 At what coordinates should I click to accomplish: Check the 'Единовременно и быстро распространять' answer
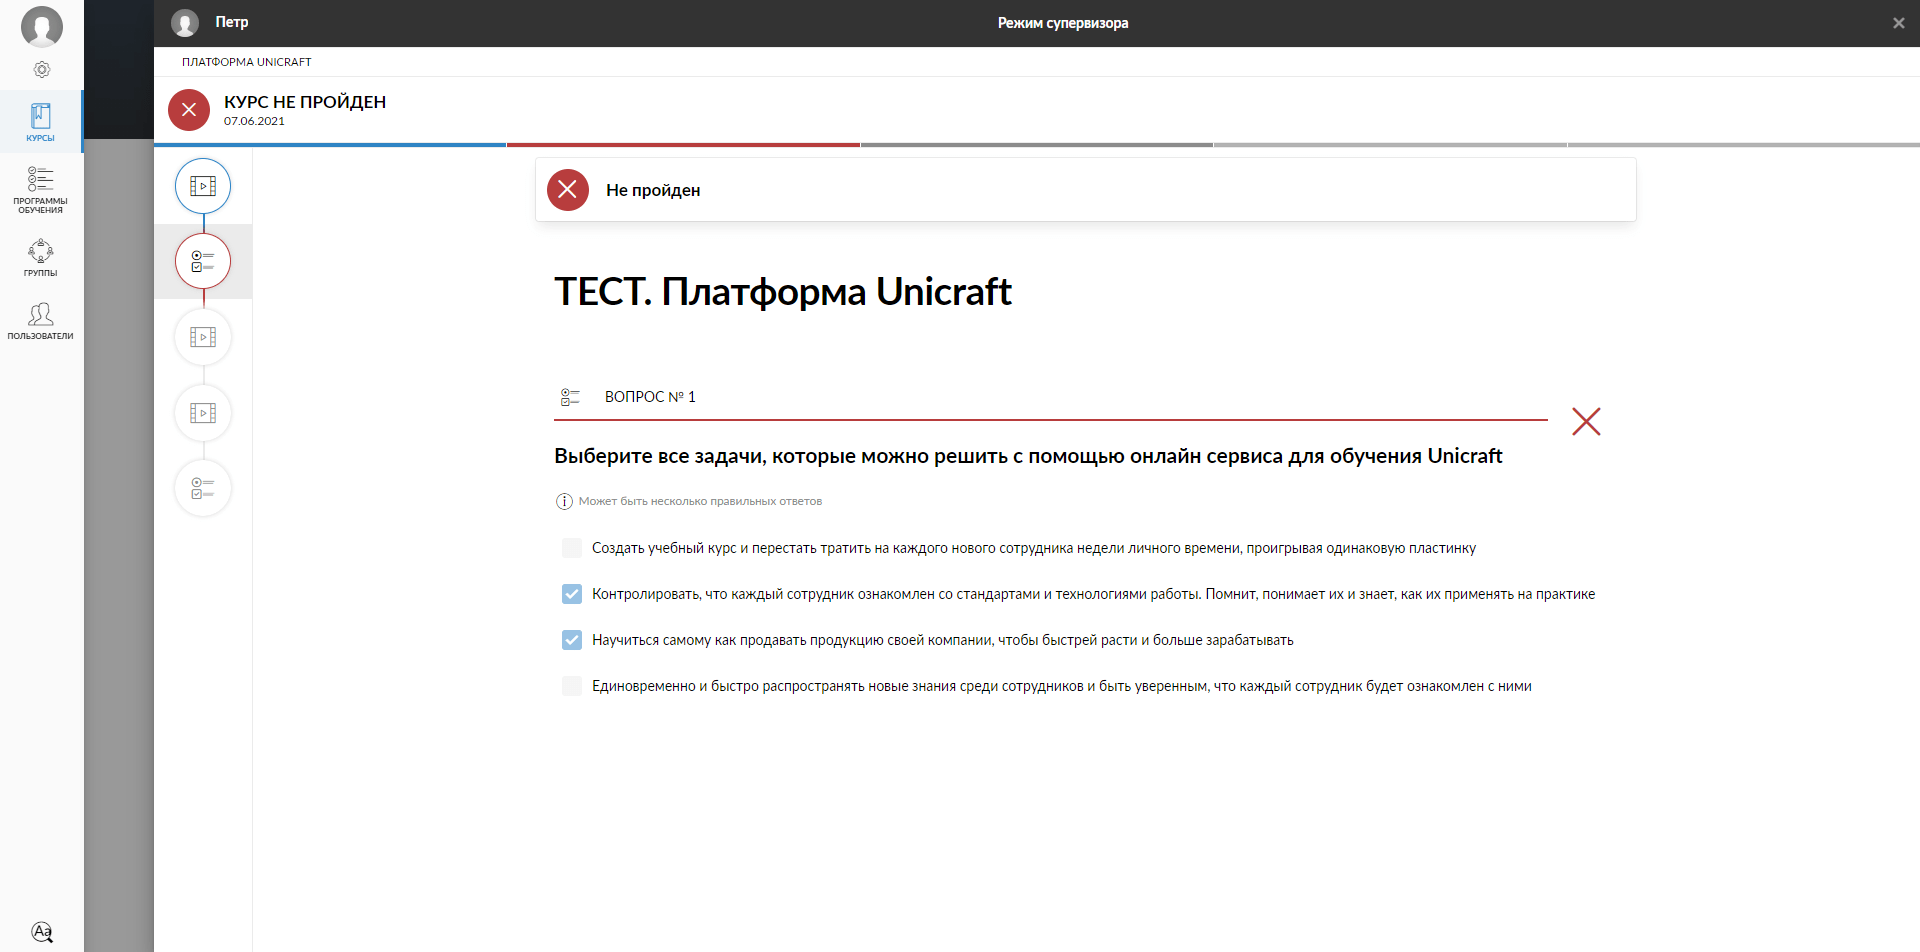(x=572, y=686)
